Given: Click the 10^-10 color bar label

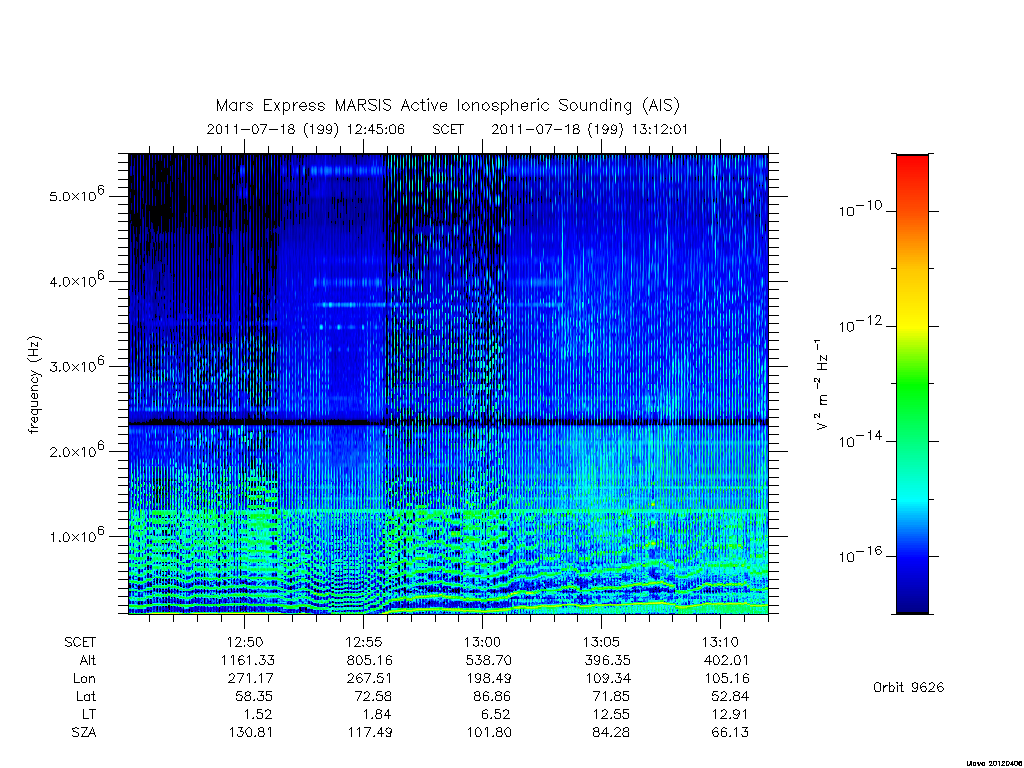Looking at the screenshot, I should pos(860,209).
